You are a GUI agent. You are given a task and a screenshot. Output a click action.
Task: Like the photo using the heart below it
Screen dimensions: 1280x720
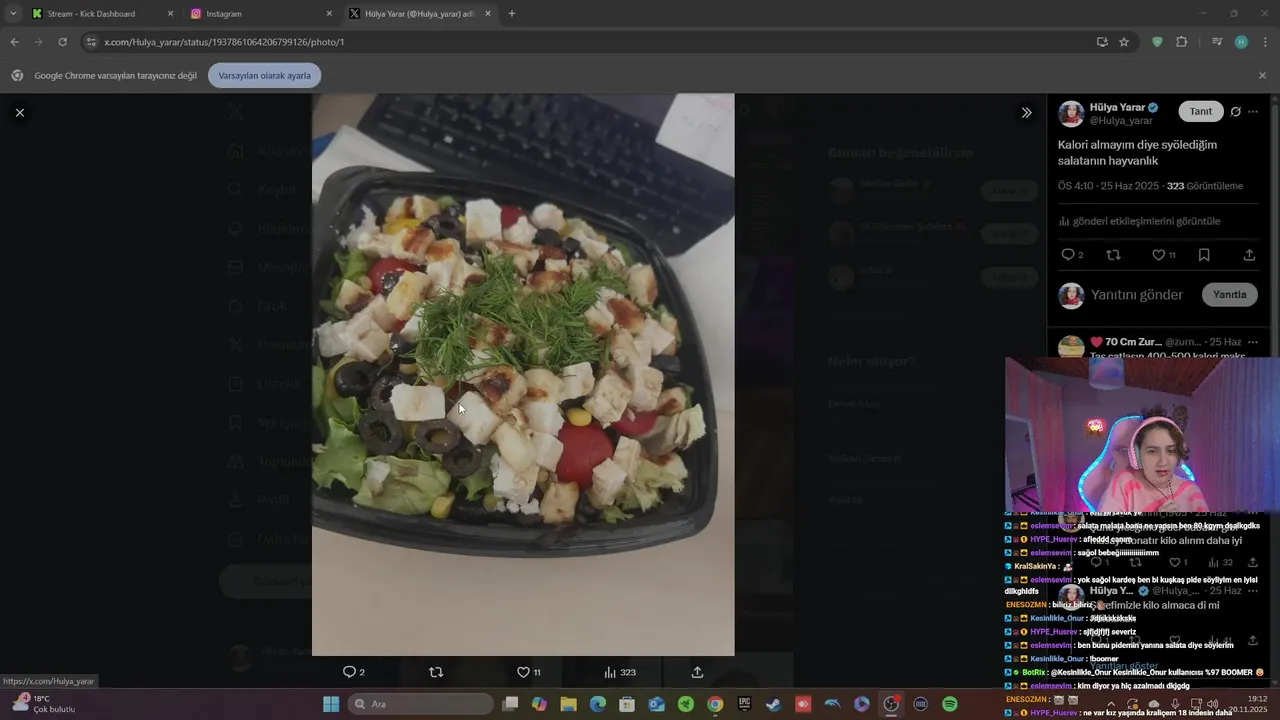[x=523, y=672]
